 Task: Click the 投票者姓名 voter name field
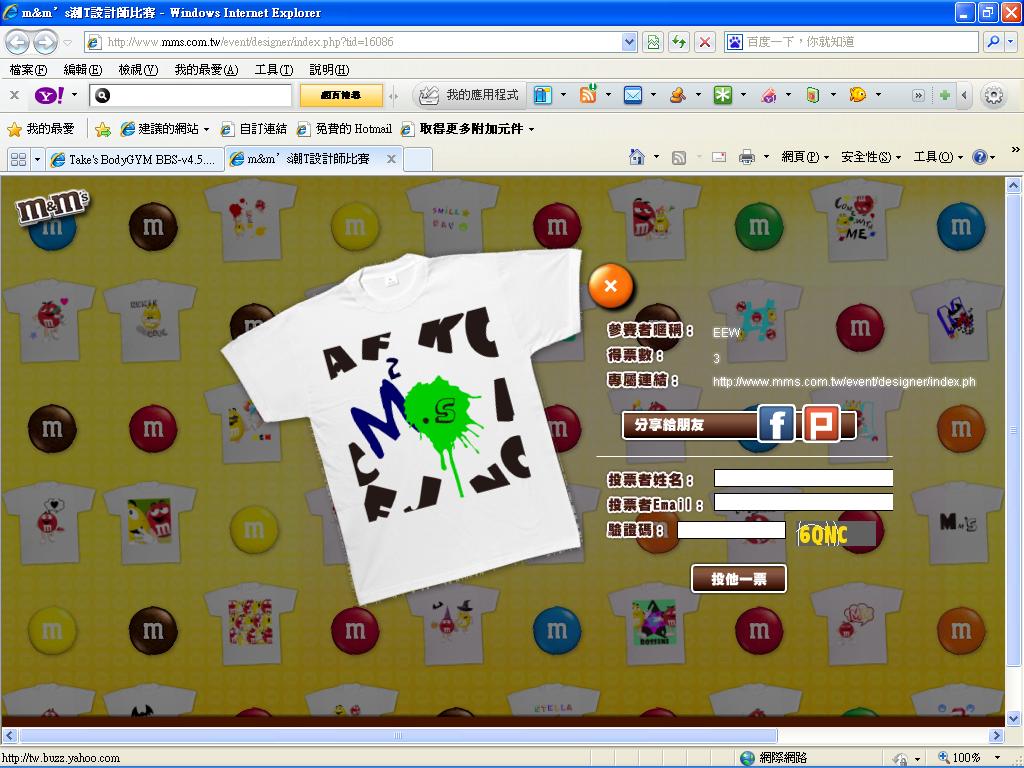click(x=803, y=478)
